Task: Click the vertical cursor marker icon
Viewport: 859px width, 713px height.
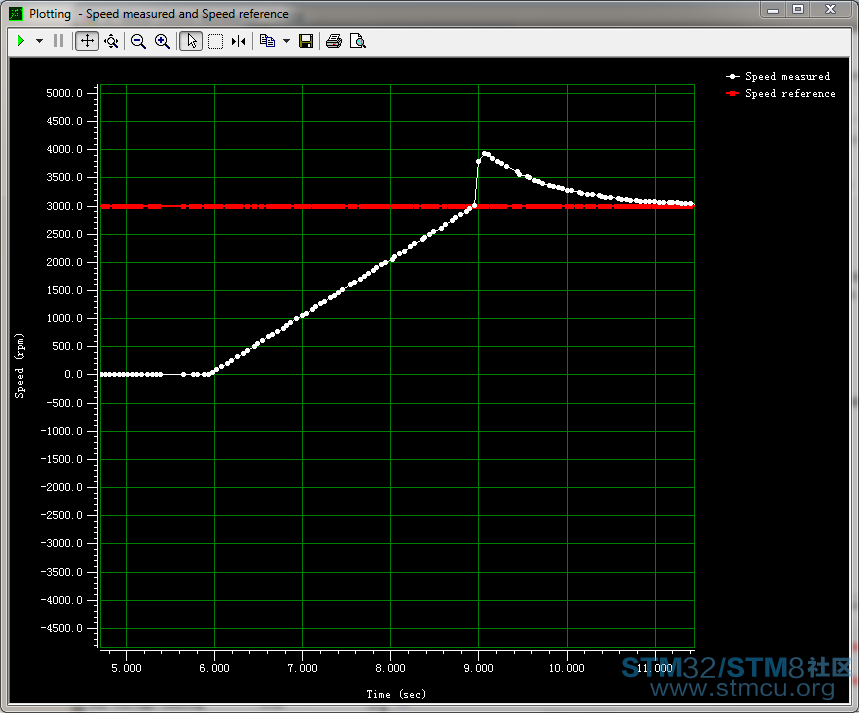Action: tap(238, 41)
